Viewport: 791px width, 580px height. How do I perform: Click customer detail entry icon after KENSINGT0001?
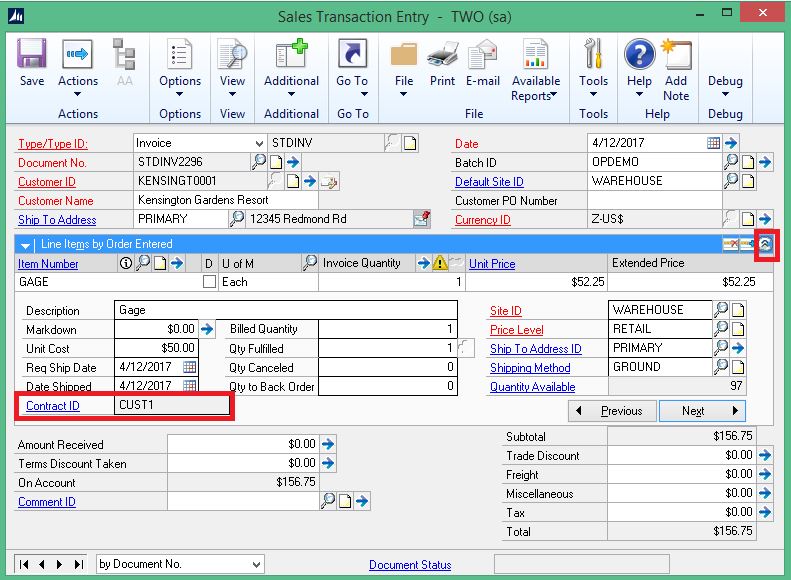tap(329, 182)
